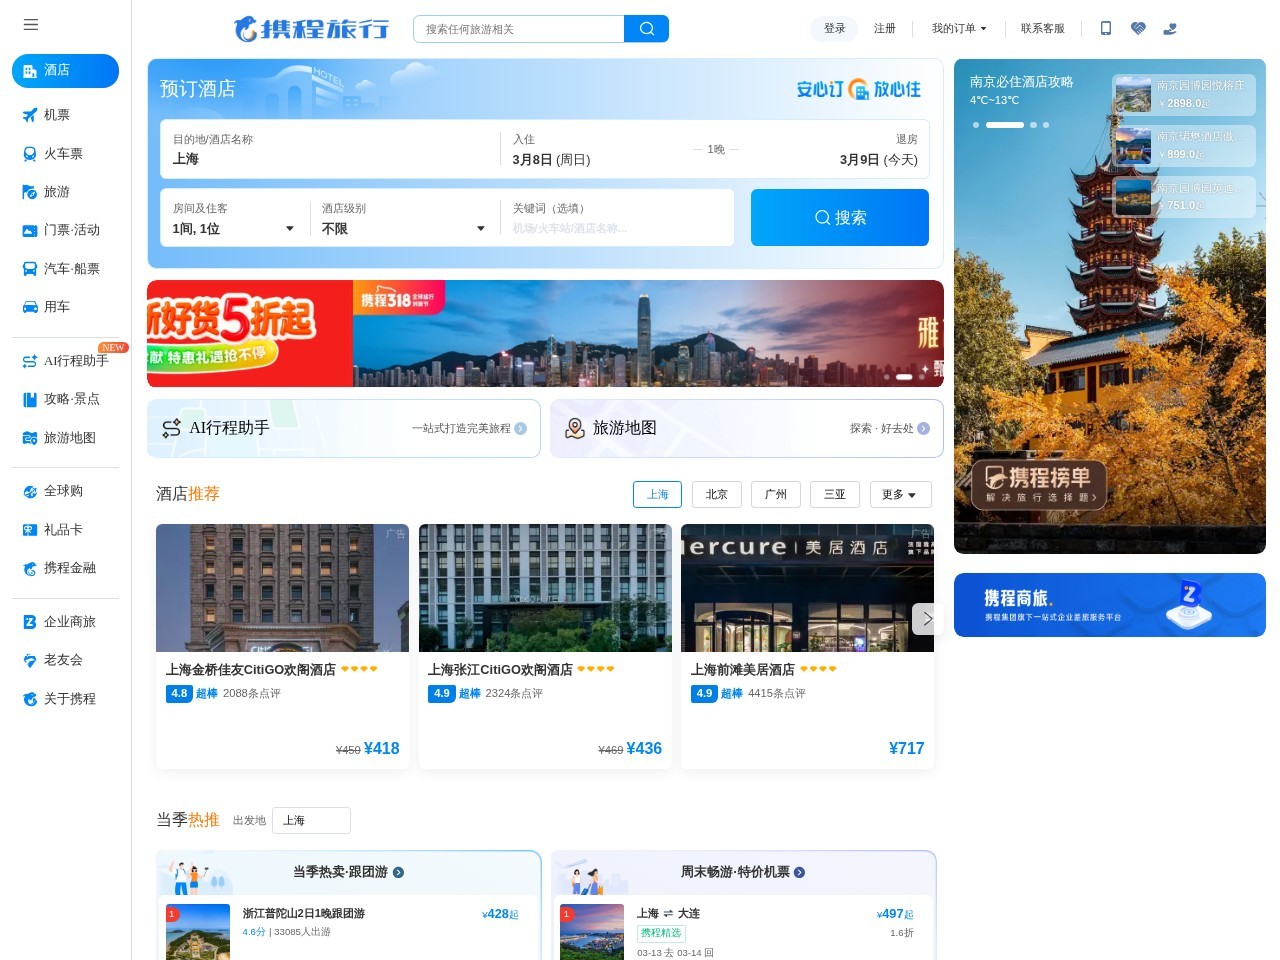Select 三亚 as the recommended city
Image resolution: width=1280 pixels, height=960 pixels.
(x=834, y=494)
